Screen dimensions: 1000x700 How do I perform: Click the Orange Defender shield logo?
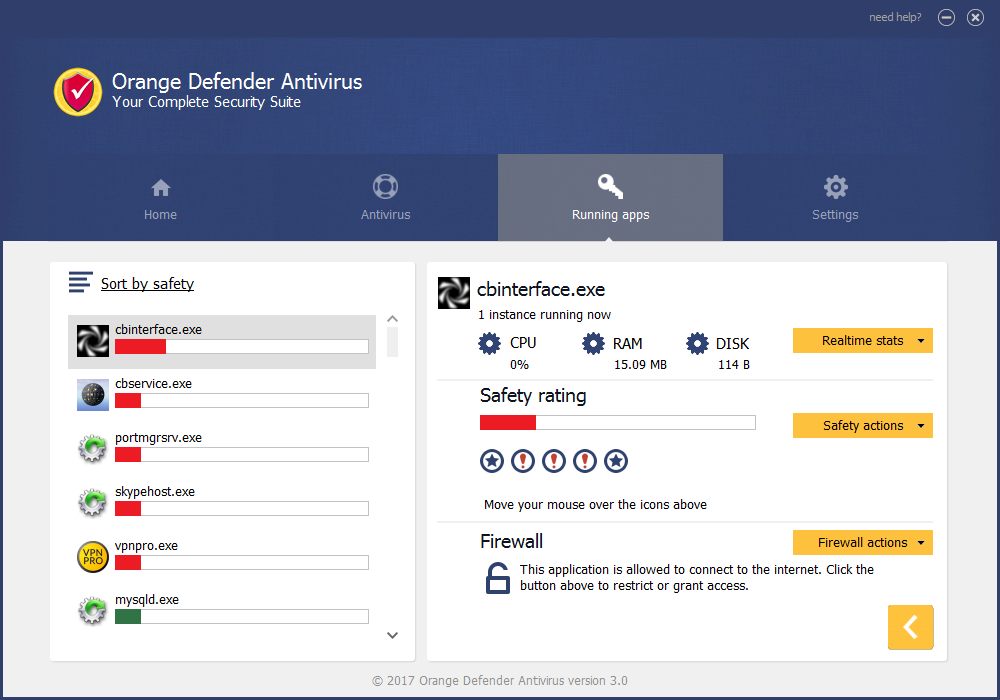coord(78,92)
